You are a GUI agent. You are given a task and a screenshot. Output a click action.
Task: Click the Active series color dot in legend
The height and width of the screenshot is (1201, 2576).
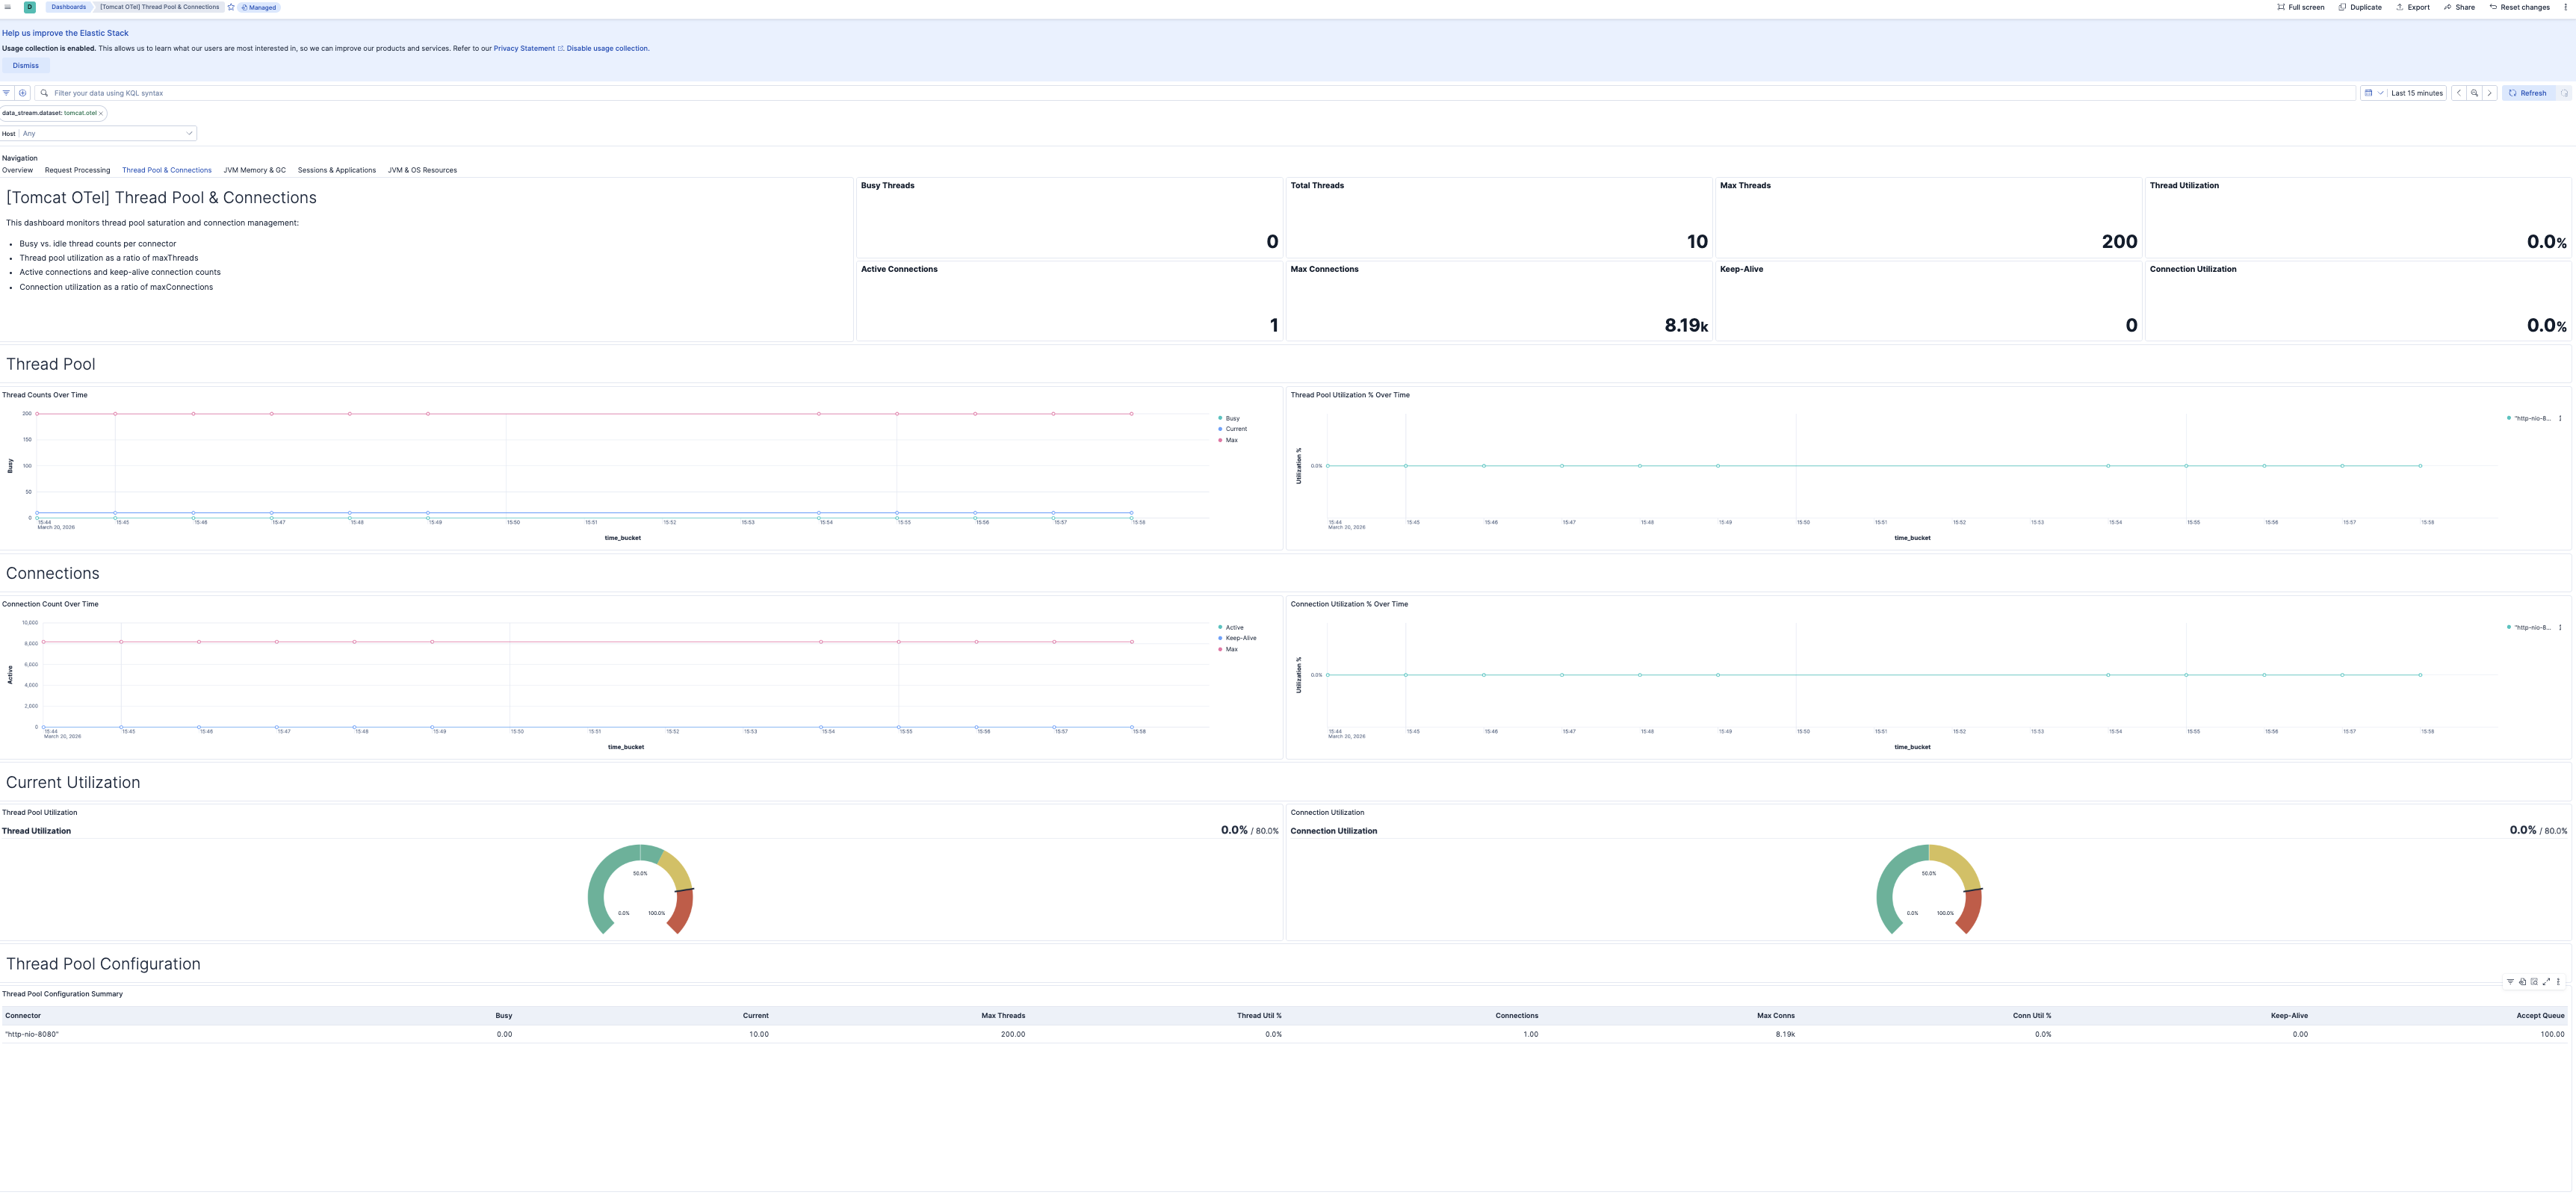click(x=1220, y=628)
